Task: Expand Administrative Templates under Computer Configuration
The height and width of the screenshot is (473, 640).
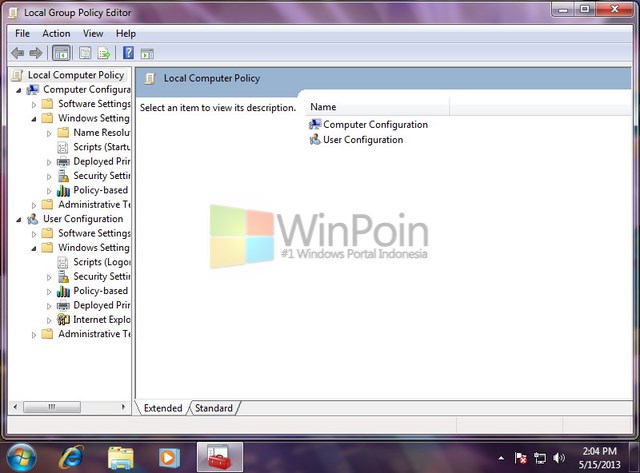Action: point(34,205)
